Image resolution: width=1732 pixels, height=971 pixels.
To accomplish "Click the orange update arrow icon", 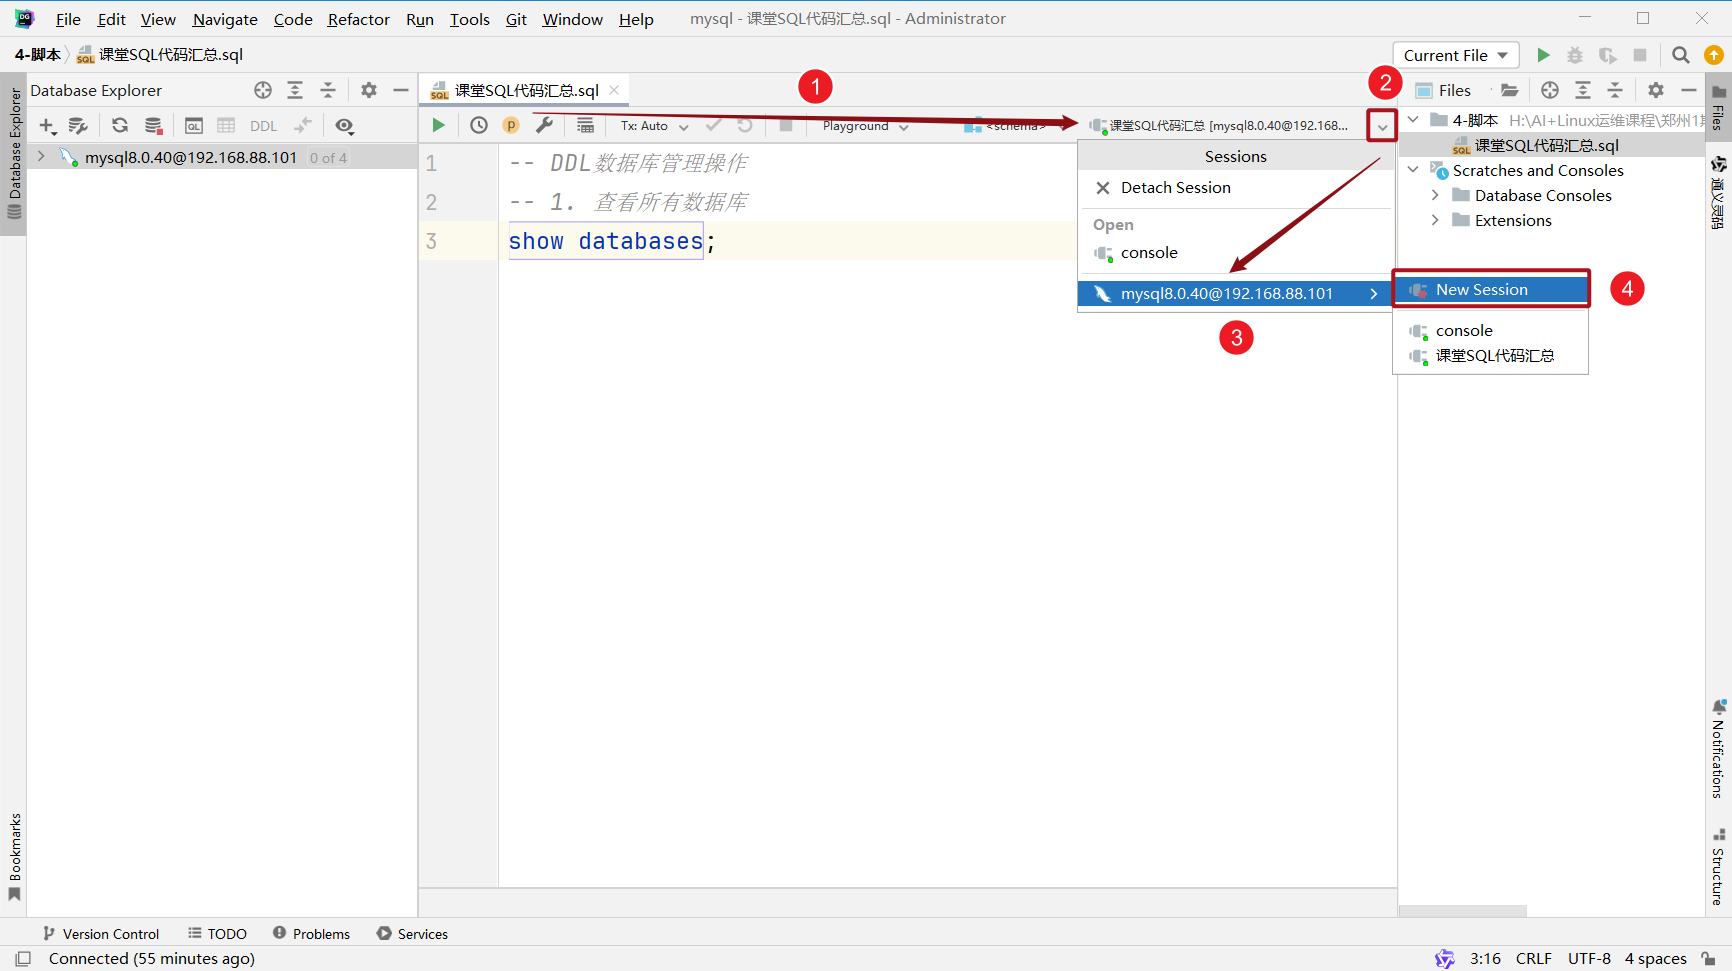I will 1713,55.
